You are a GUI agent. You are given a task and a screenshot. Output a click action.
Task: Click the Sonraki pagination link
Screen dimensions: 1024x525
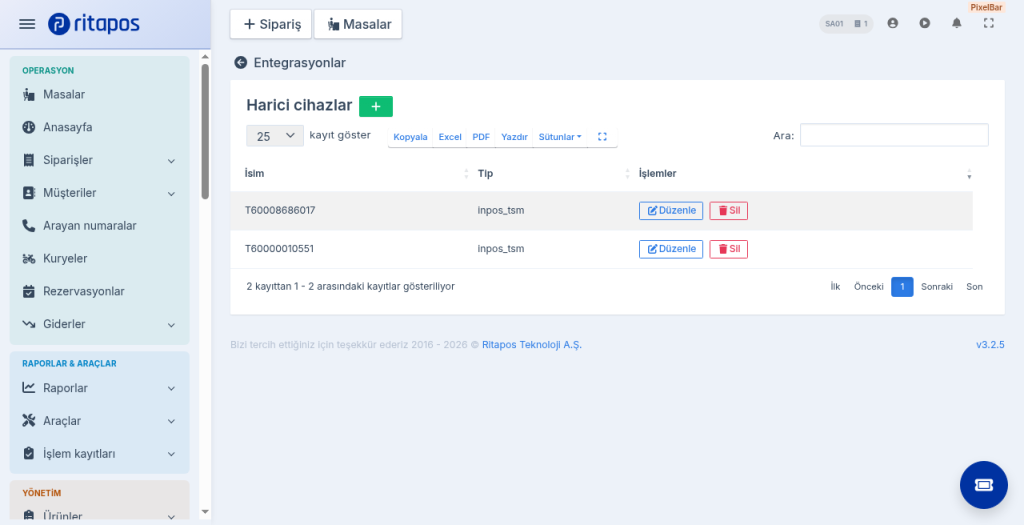[x=936, y=287]
